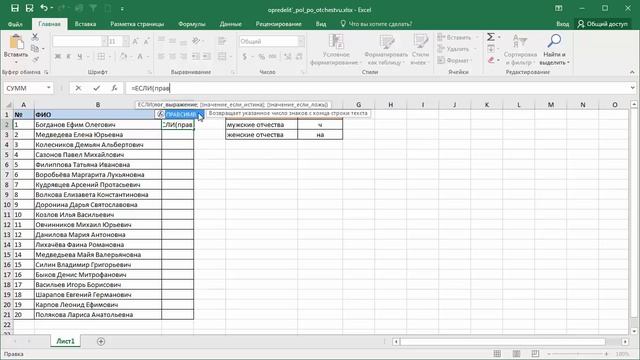
Task: Click Insert cells (Вставить) in Ячейки group
Action: (455, 38)
